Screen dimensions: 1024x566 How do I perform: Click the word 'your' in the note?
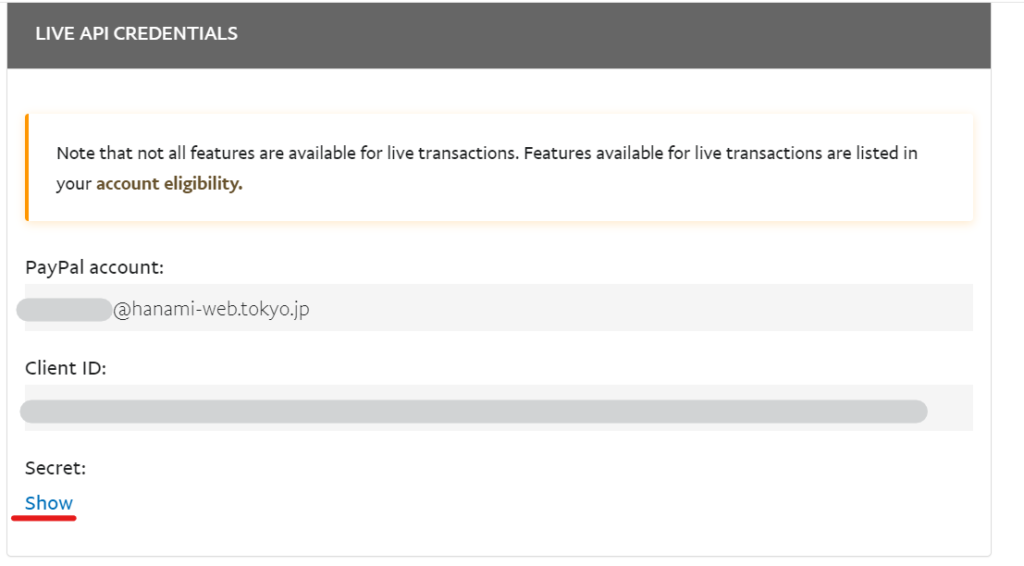click(x=74, y=184)
